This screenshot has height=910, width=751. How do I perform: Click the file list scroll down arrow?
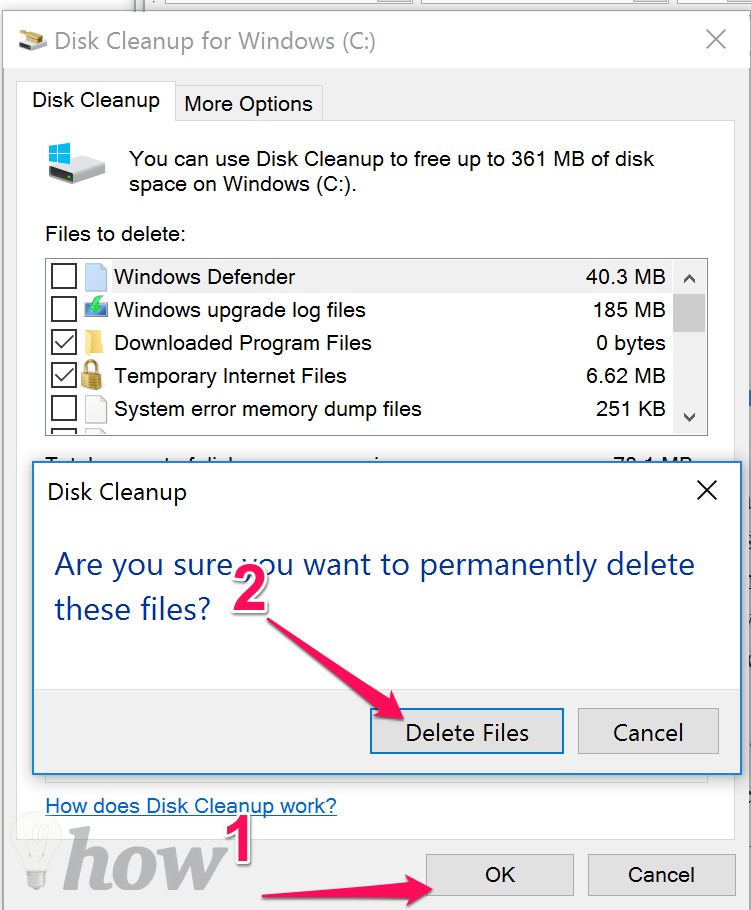[x=689, y=417]
